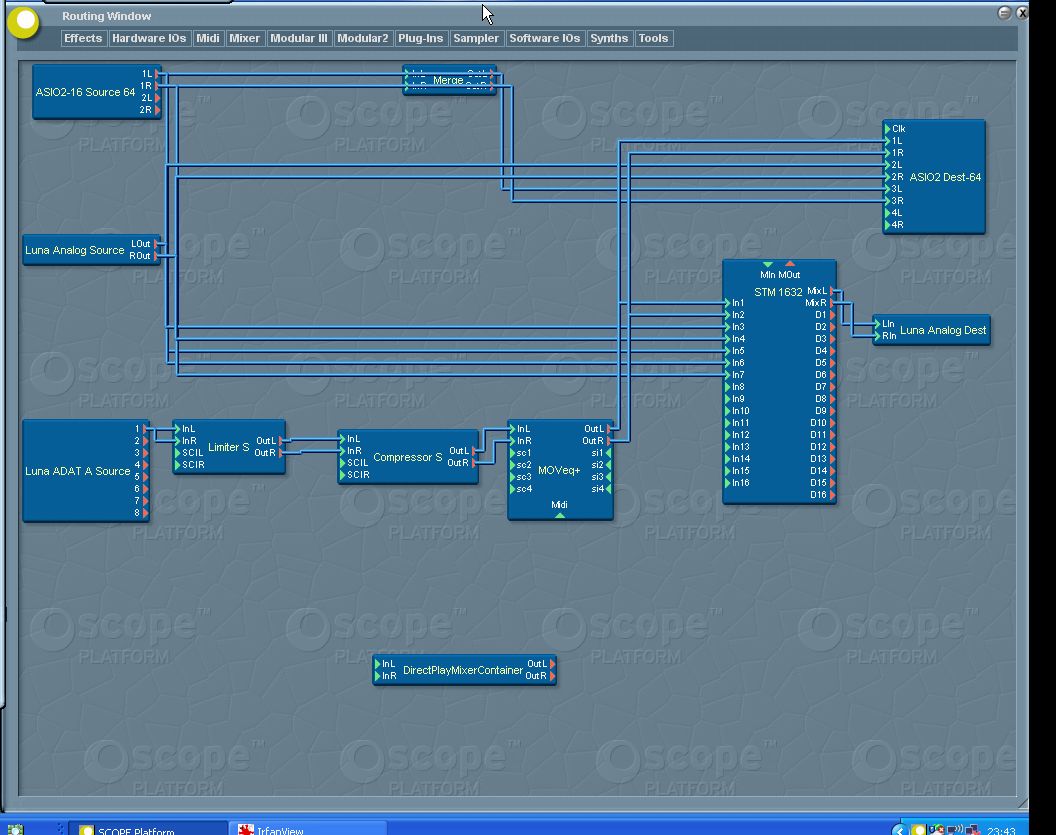1056x835 pixels.
Task: Click output port 3 on Luna ADAT A Source
Action: 145,453
